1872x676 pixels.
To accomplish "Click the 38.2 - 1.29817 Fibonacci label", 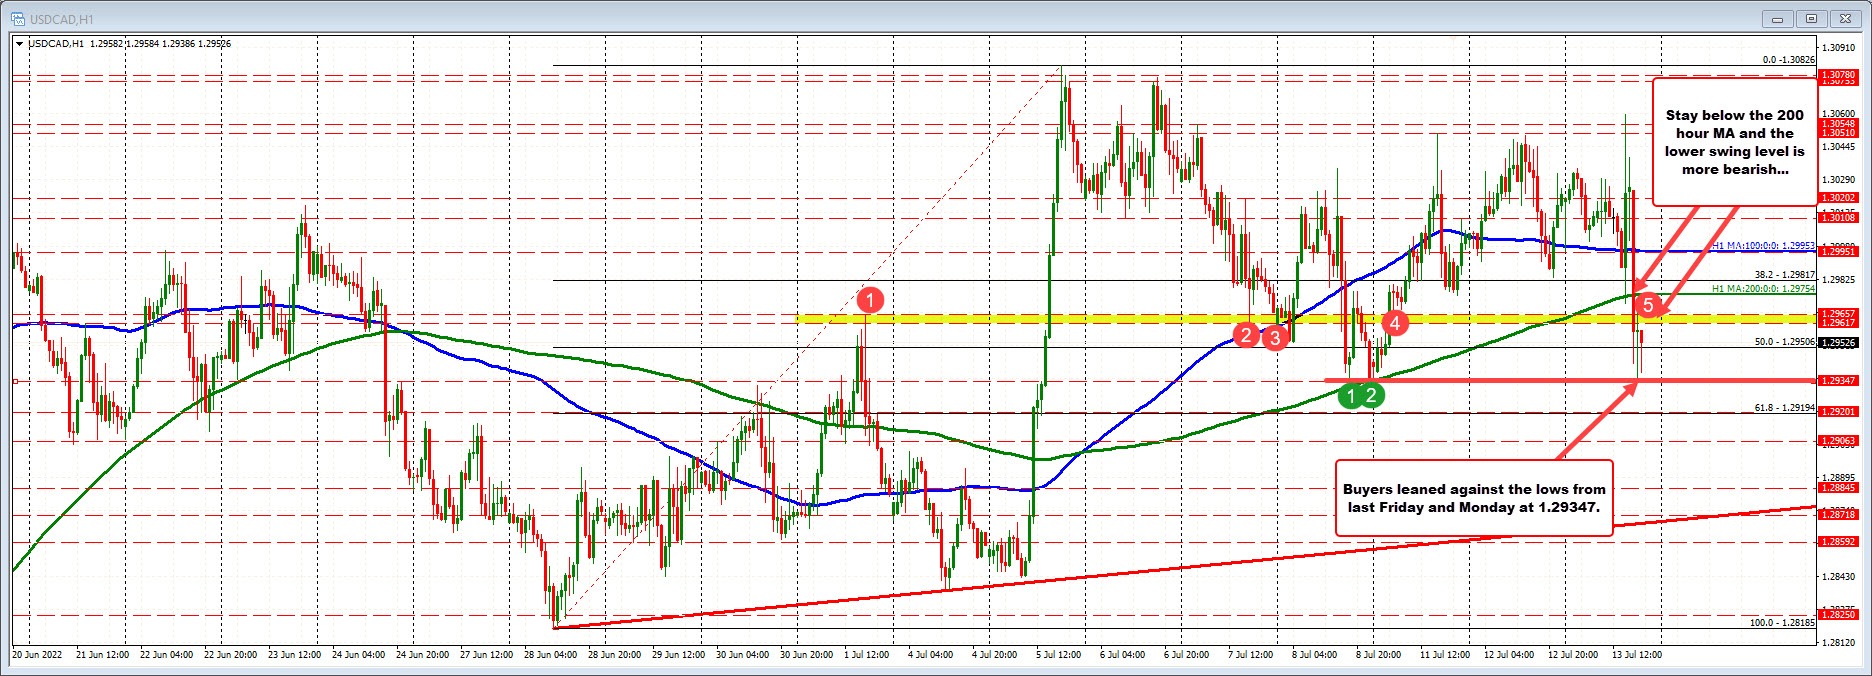I will (x=1784, y=274).
